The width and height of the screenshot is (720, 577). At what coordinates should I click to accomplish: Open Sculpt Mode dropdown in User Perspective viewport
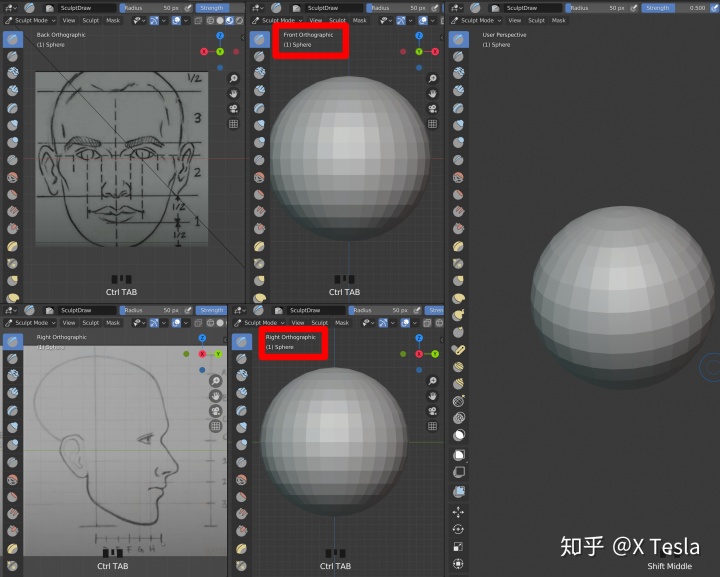(x=476, y=21)
